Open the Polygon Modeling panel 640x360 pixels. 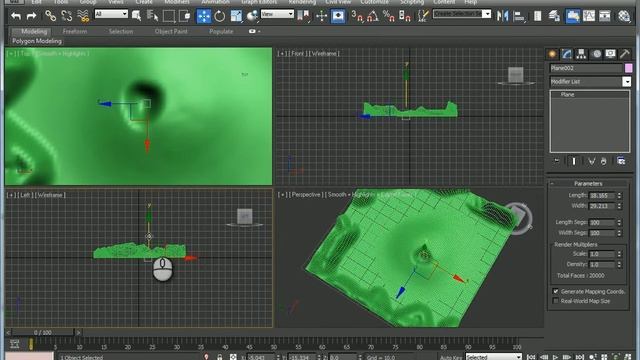pyautogui.click(x=36, y=41)
